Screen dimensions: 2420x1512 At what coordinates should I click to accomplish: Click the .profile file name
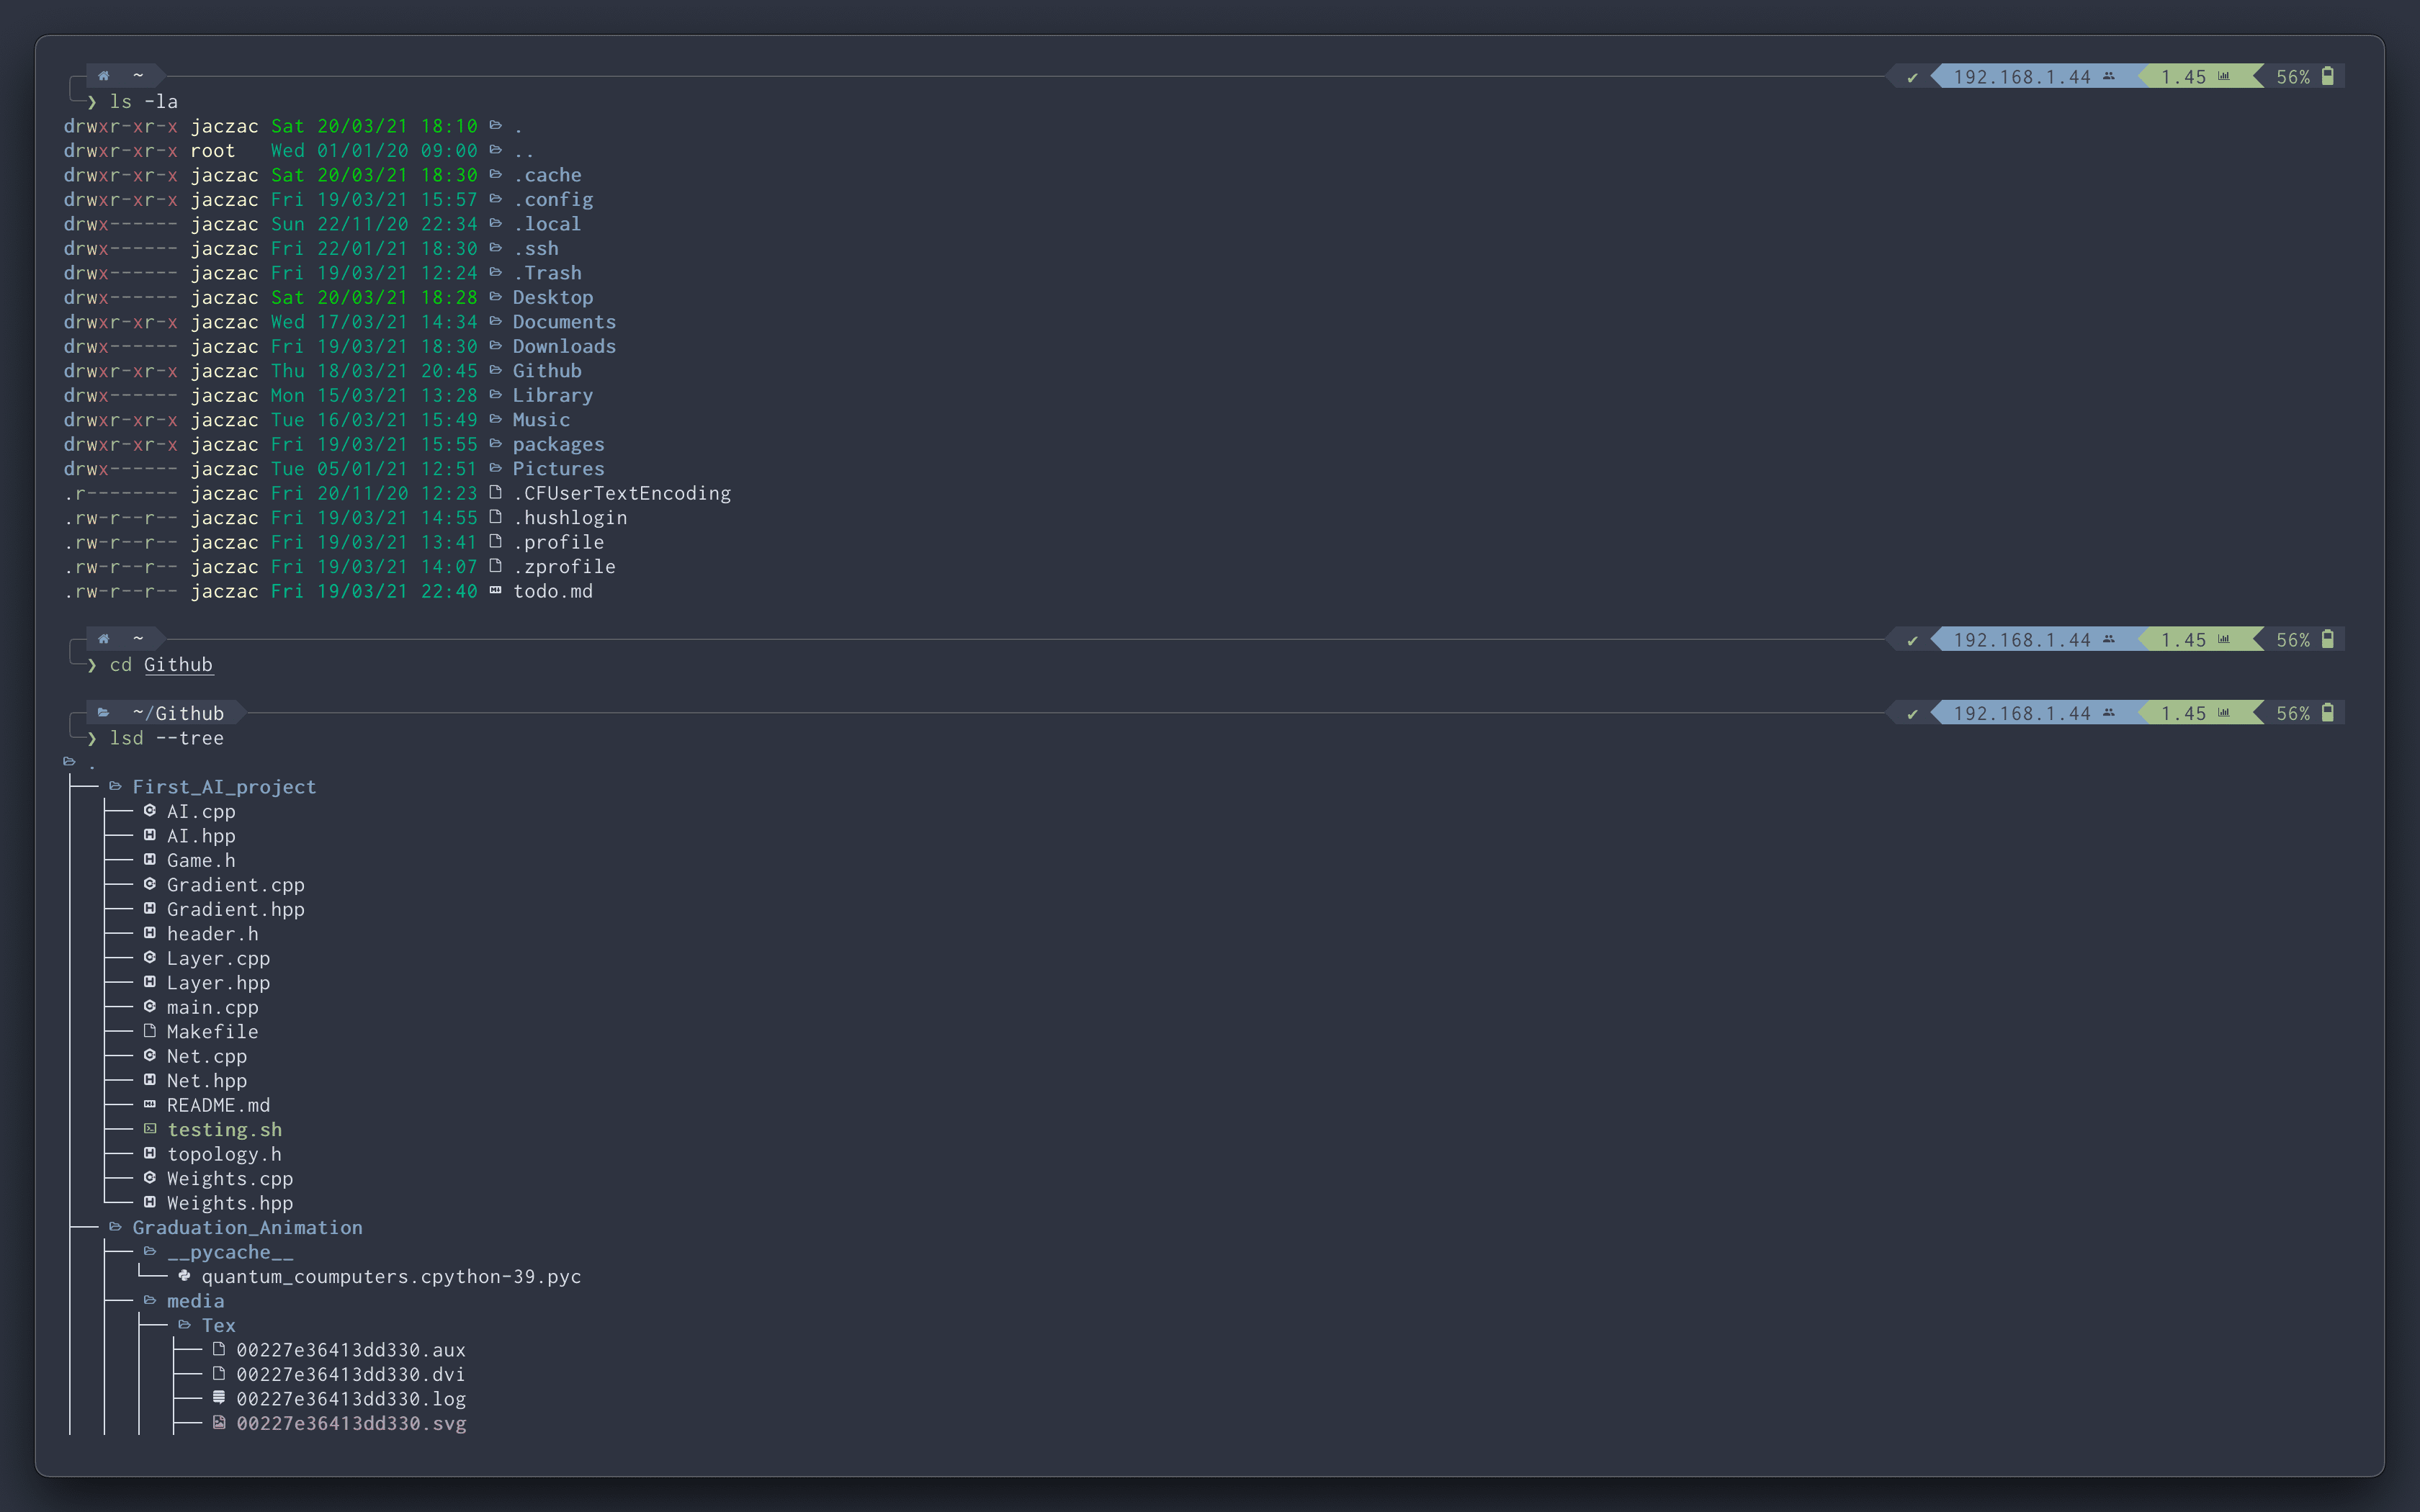pos(558,542)
